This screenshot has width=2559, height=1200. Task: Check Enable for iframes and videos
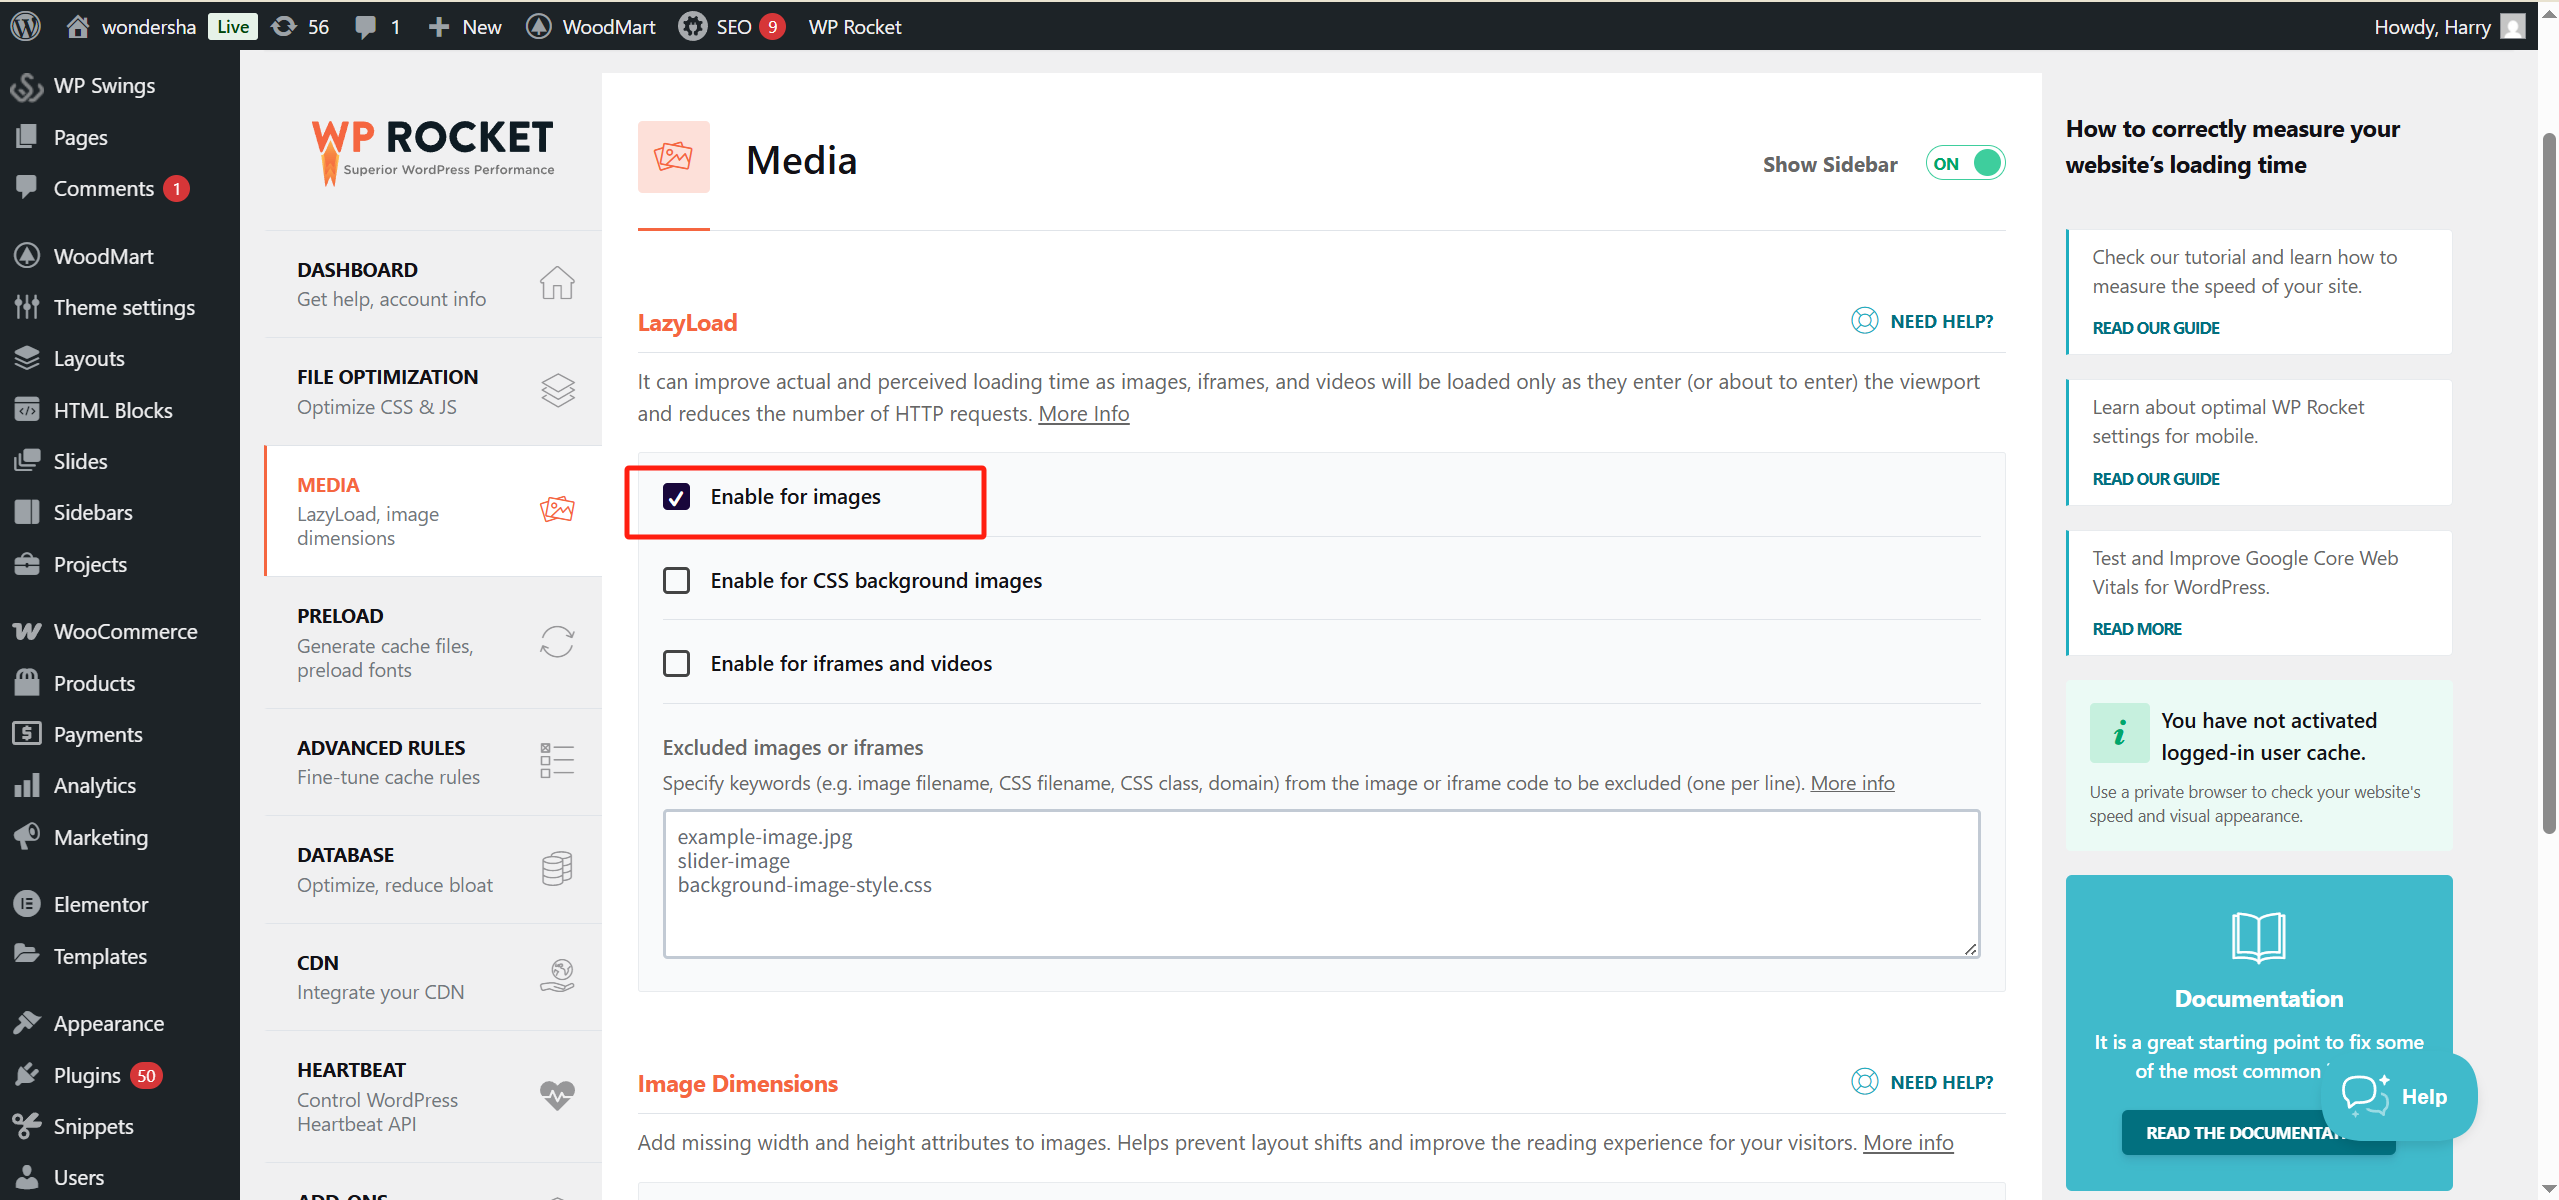point(676,664)
